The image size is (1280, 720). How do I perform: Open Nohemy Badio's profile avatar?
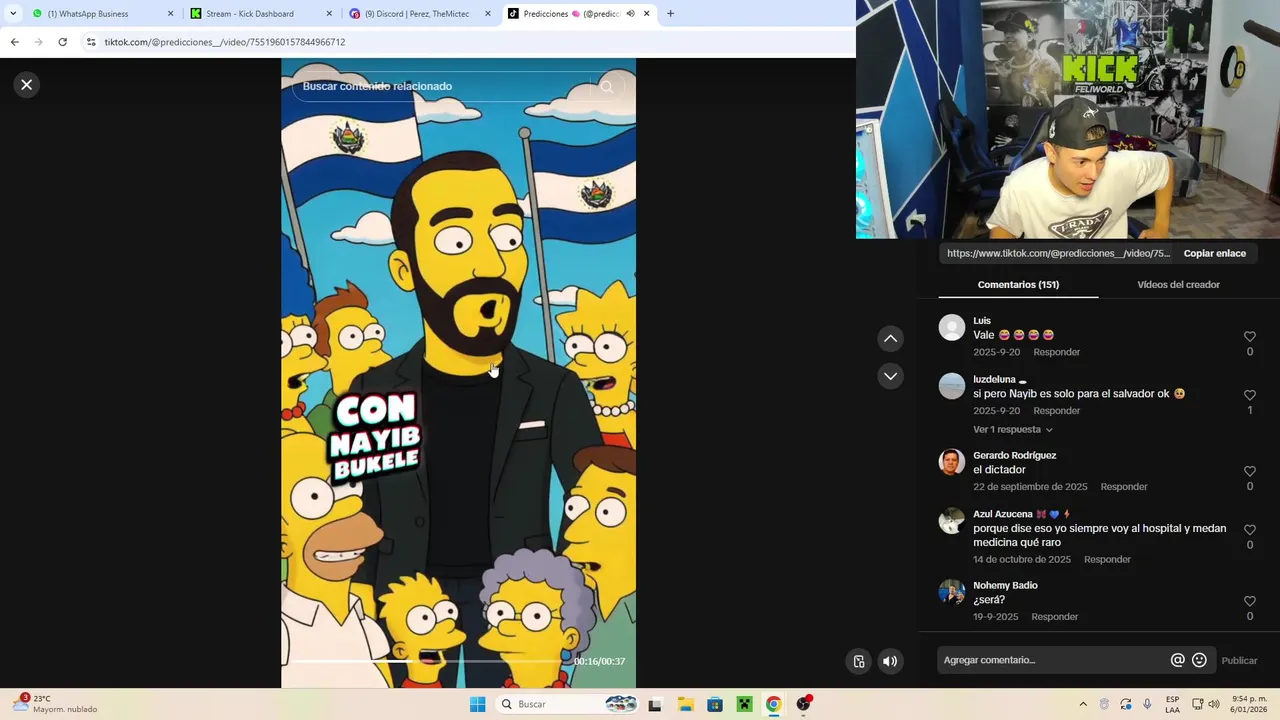click(x=952, y=592)
